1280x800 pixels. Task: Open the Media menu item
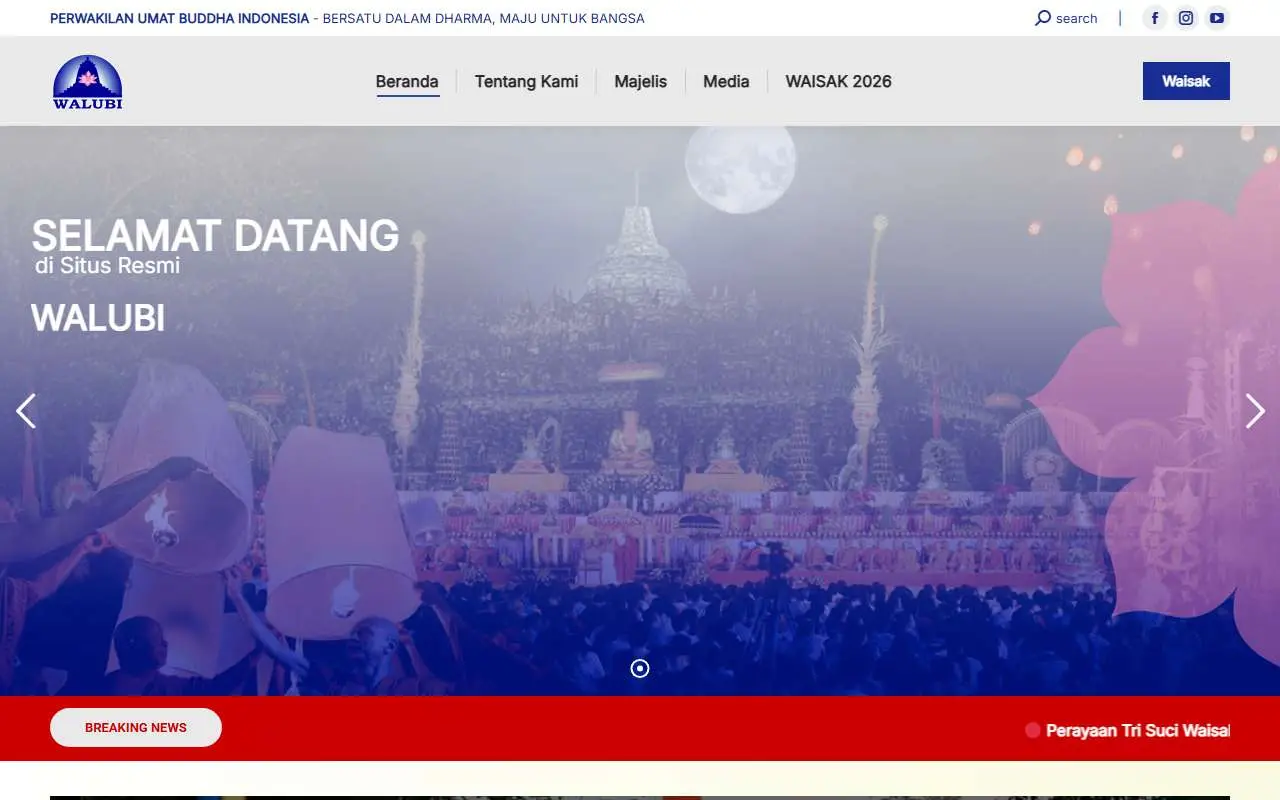pyautogui.click(x=726, y=82)
